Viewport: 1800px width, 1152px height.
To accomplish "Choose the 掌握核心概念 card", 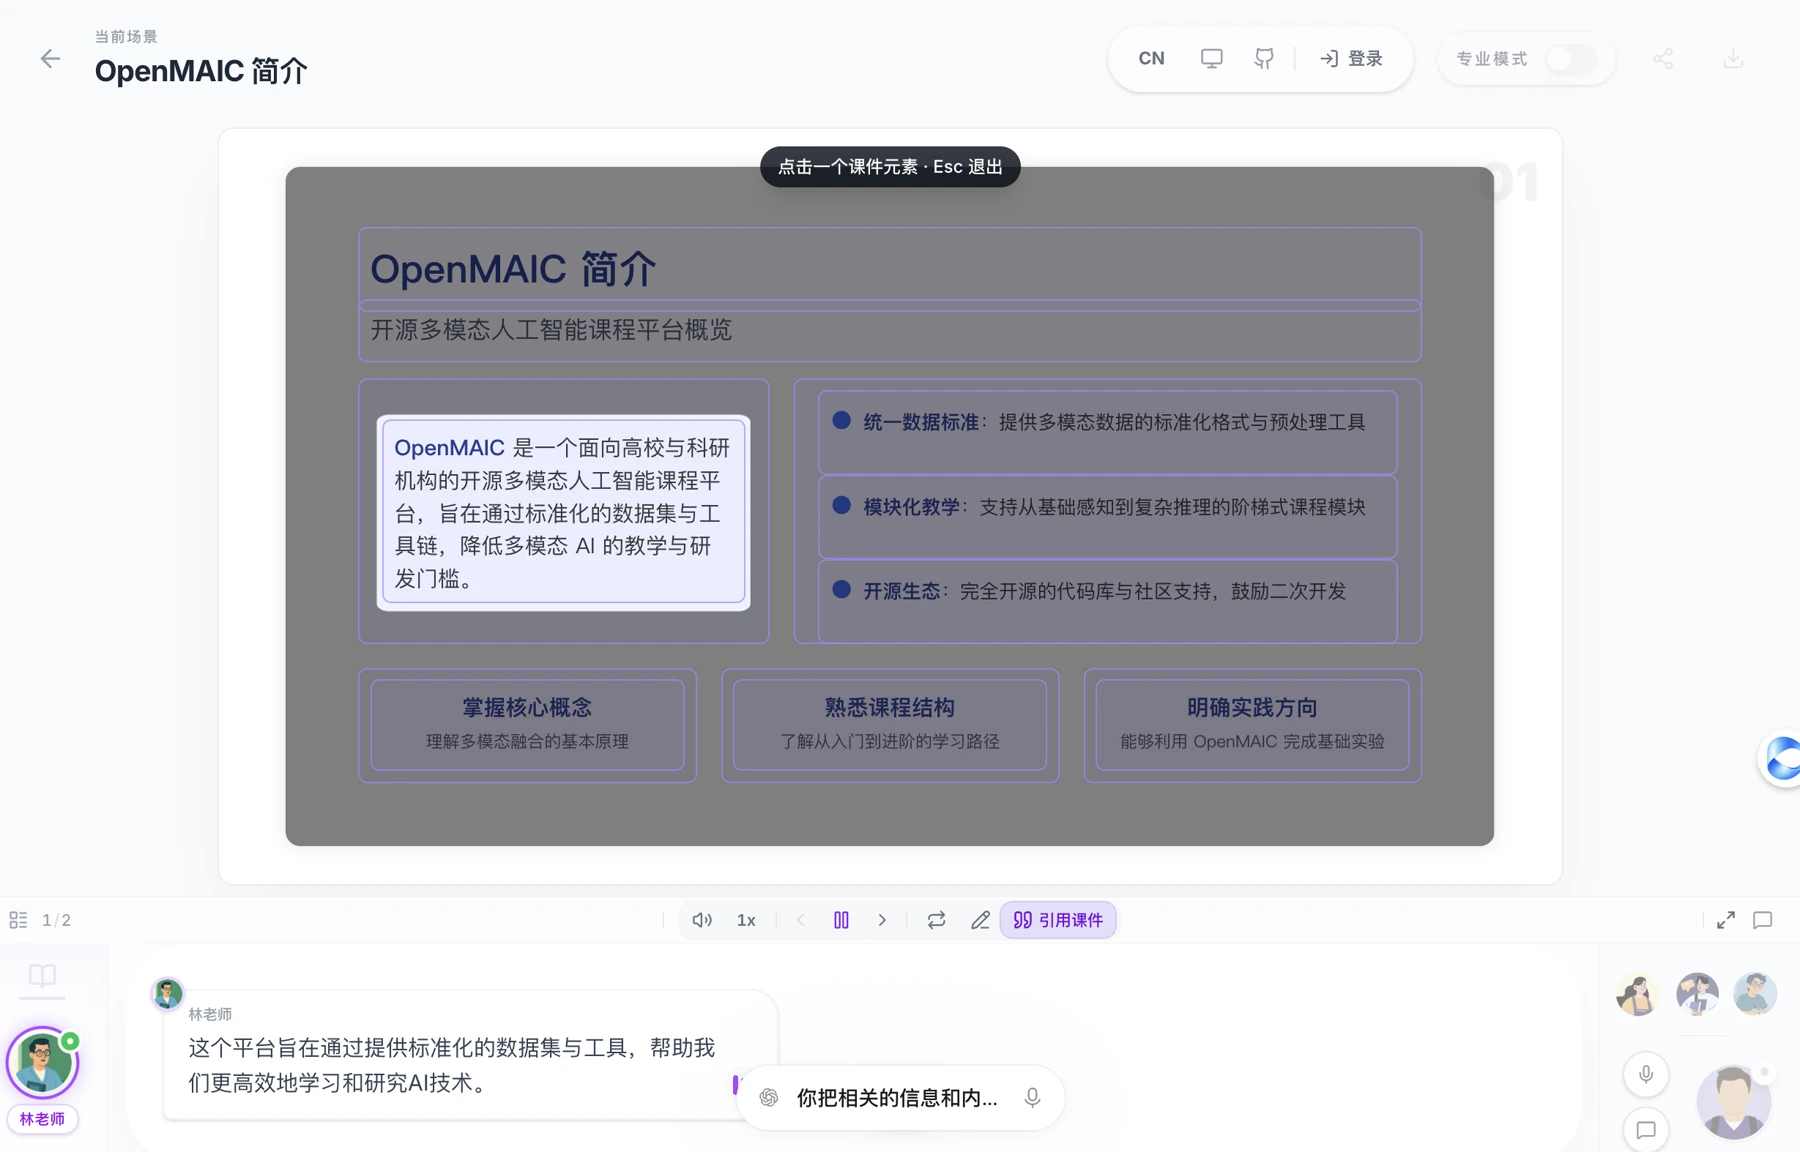I will (x=528, y=725).
